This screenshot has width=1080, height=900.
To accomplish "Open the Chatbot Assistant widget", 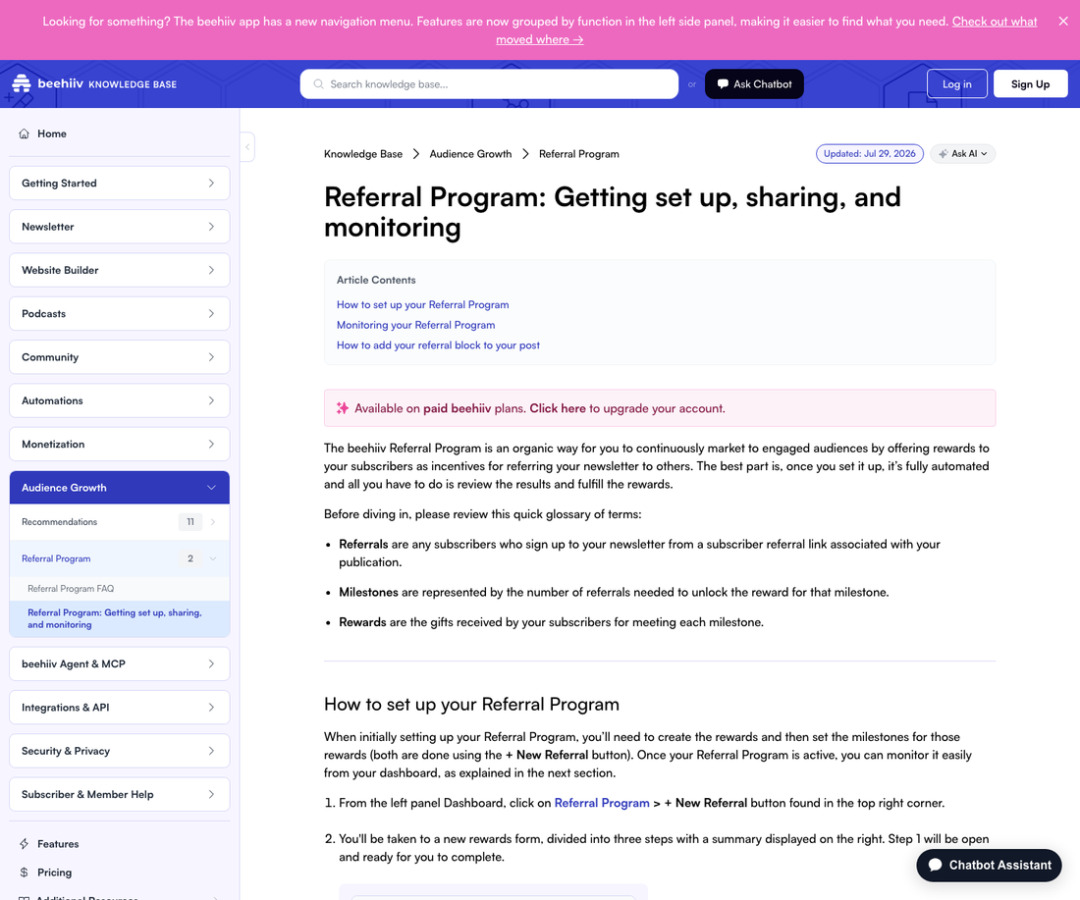I will click(x=989, y=865).
